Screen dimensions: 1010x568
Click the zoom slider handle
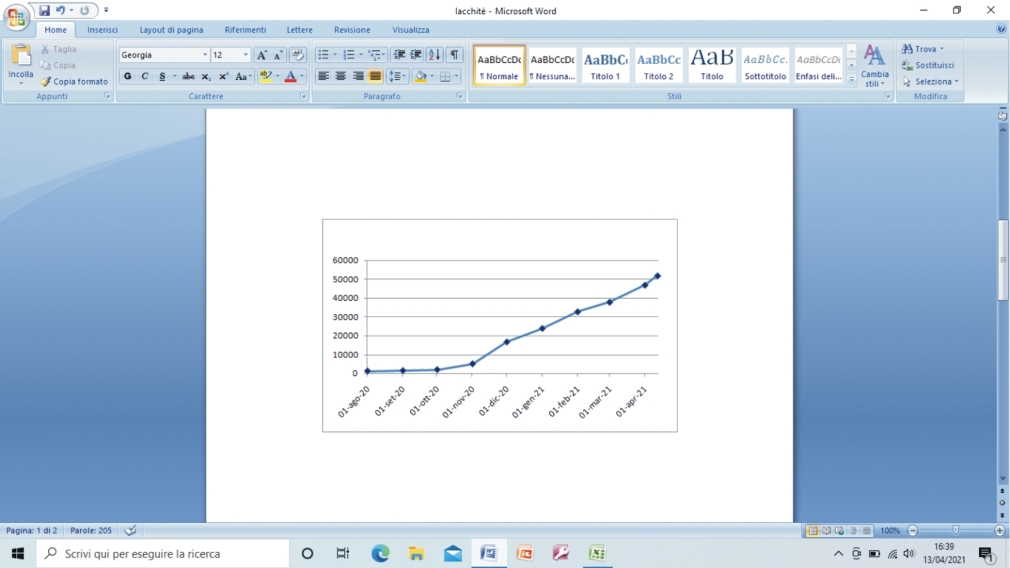point(955,531)
